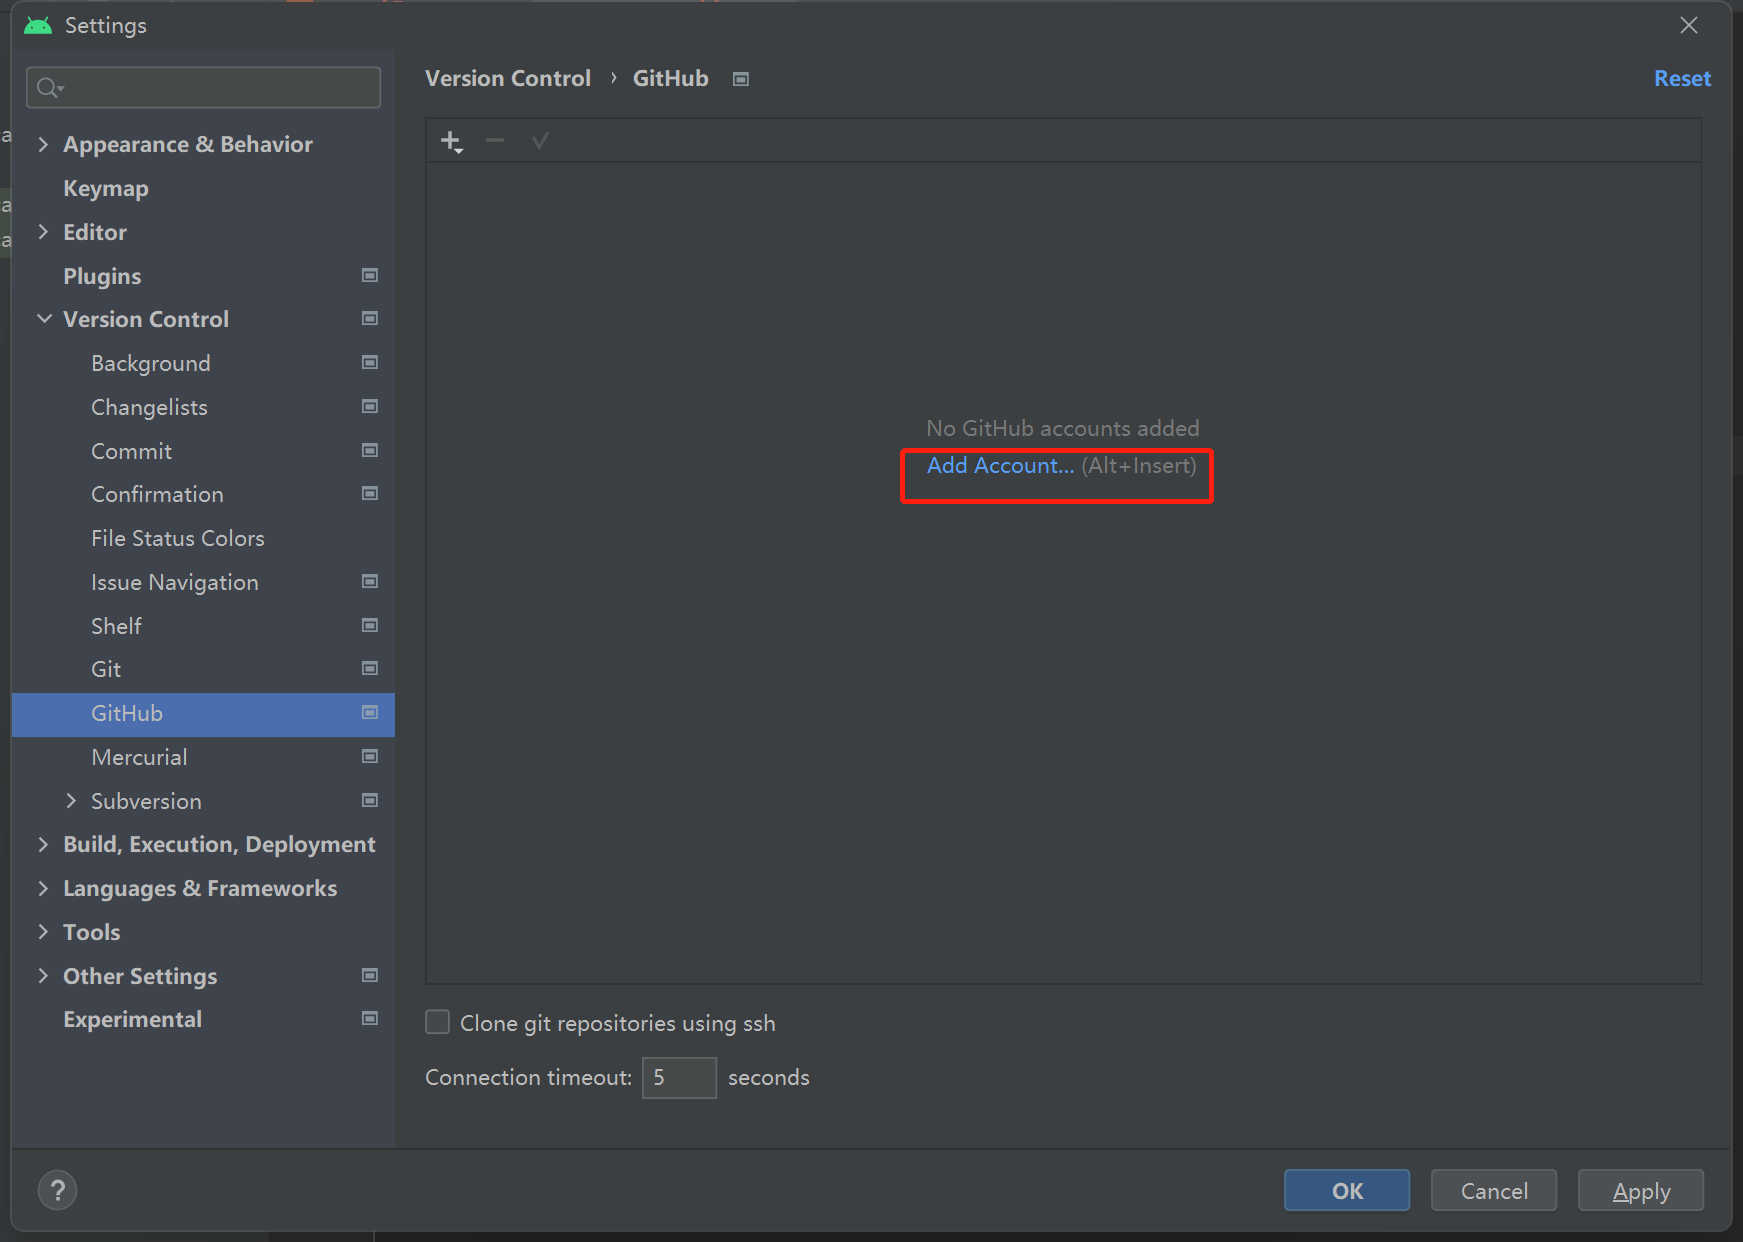Image resolution: width=1743 pixels, height=1242 pixels.
Task: Expand the Subversion subsection
Action: (71, 801)
